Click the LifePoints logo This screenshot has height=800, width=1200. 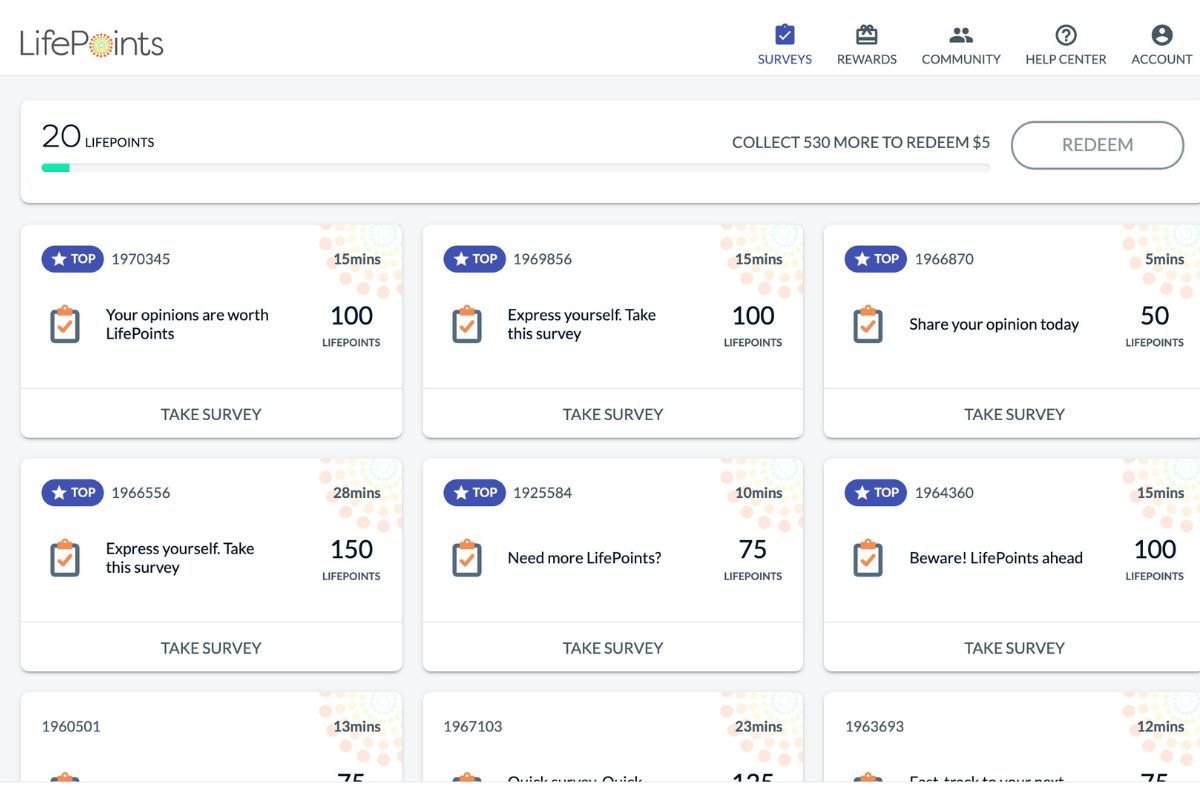90,42
